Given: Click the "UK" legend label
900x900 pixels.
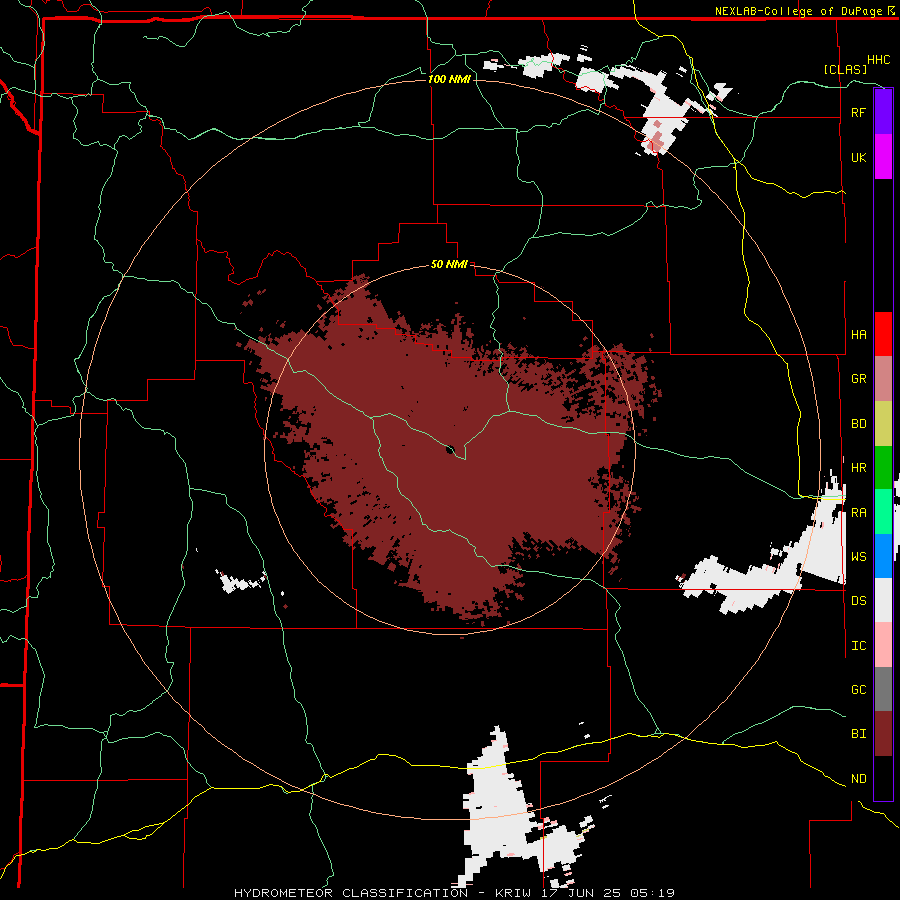Looking at the screenshot, I should (858, 157).
